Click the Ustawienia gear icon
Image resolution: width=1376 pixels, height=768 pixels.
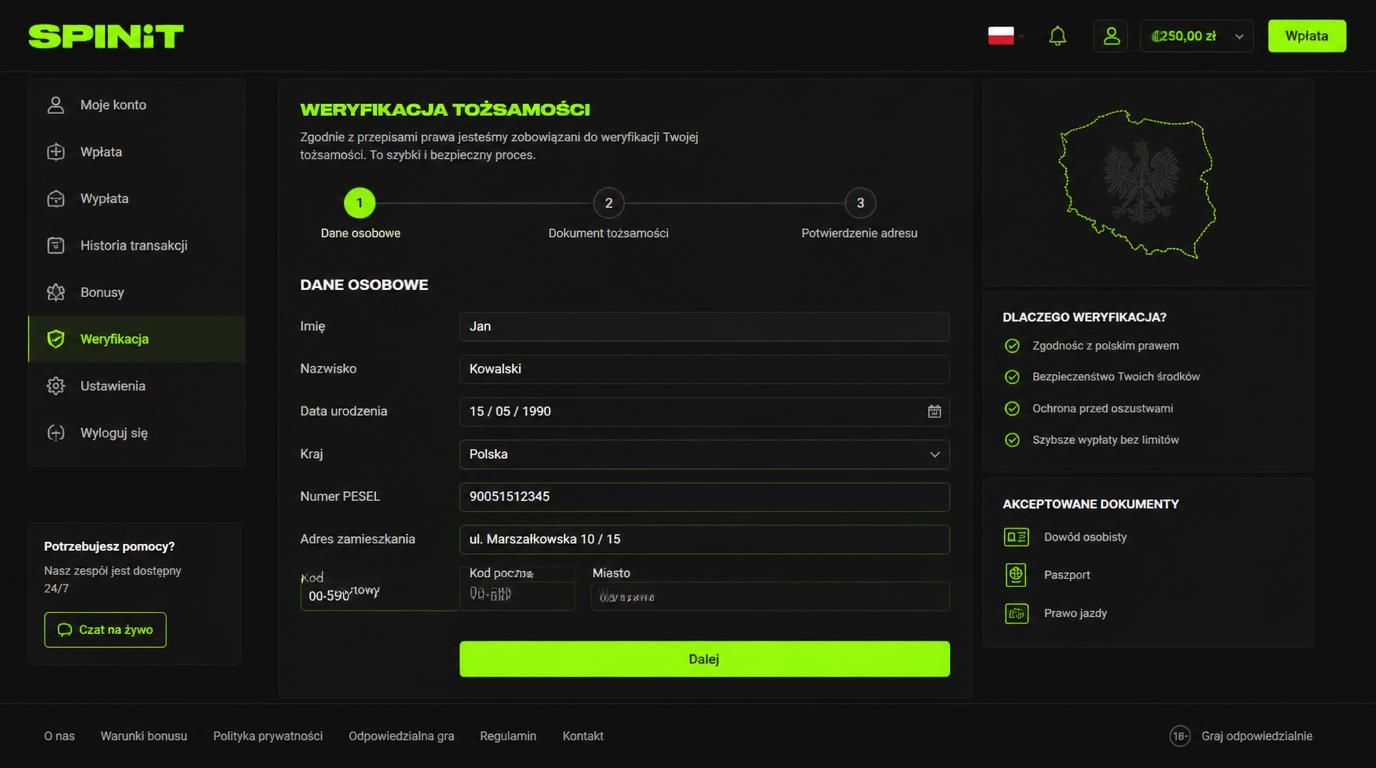(56, 386)
